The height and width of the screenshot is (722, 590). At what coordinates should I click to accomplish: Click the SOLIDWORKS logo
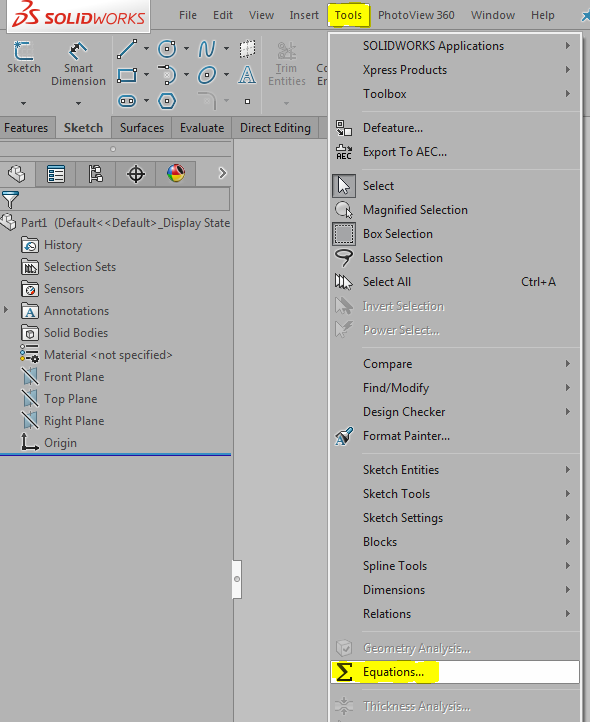click(x=79, y=16)
